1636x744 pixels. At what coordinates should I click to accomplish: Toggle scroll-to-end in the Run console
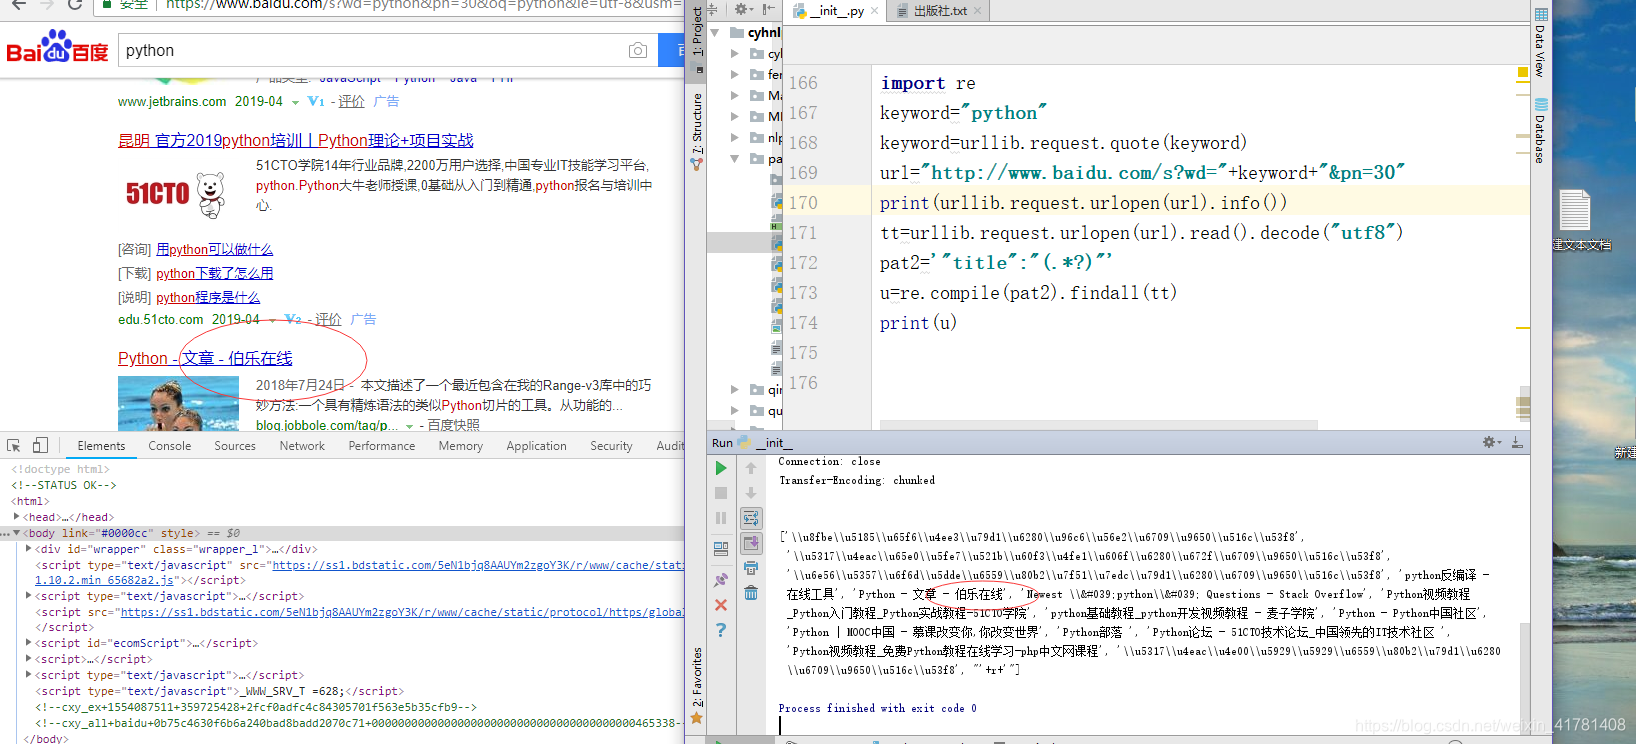click(x=751, y=543)
